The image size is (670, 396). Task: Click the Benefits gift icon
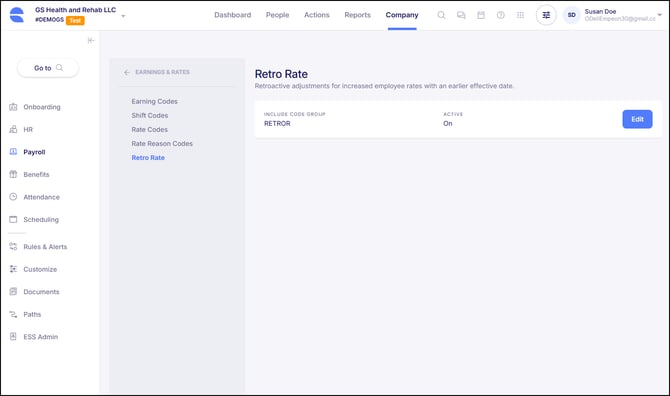[13, 174]
